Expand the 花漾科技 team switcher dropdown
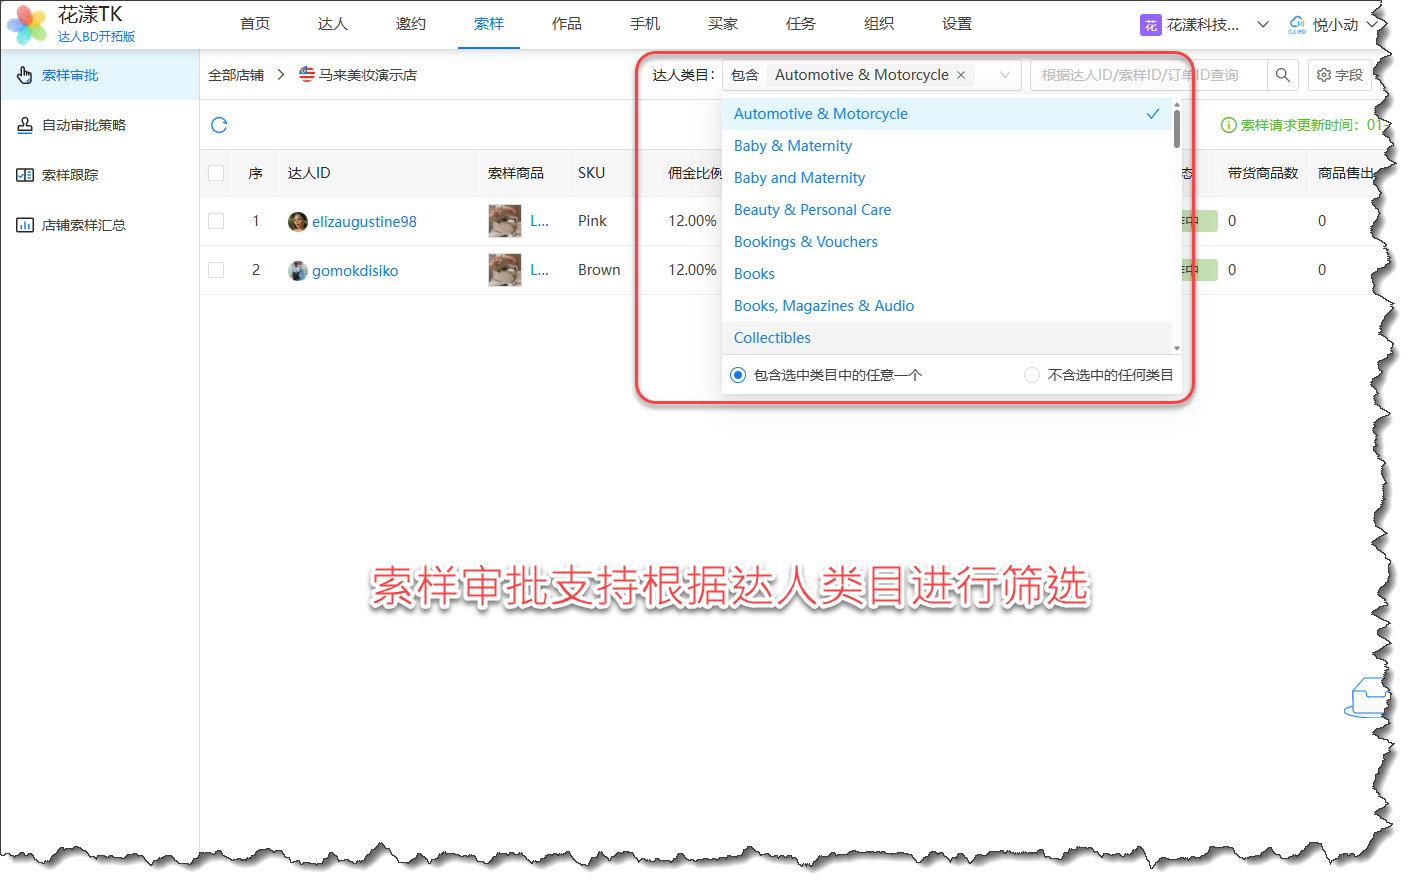This screenshot has height=889, width=1417. (1262, 25)
